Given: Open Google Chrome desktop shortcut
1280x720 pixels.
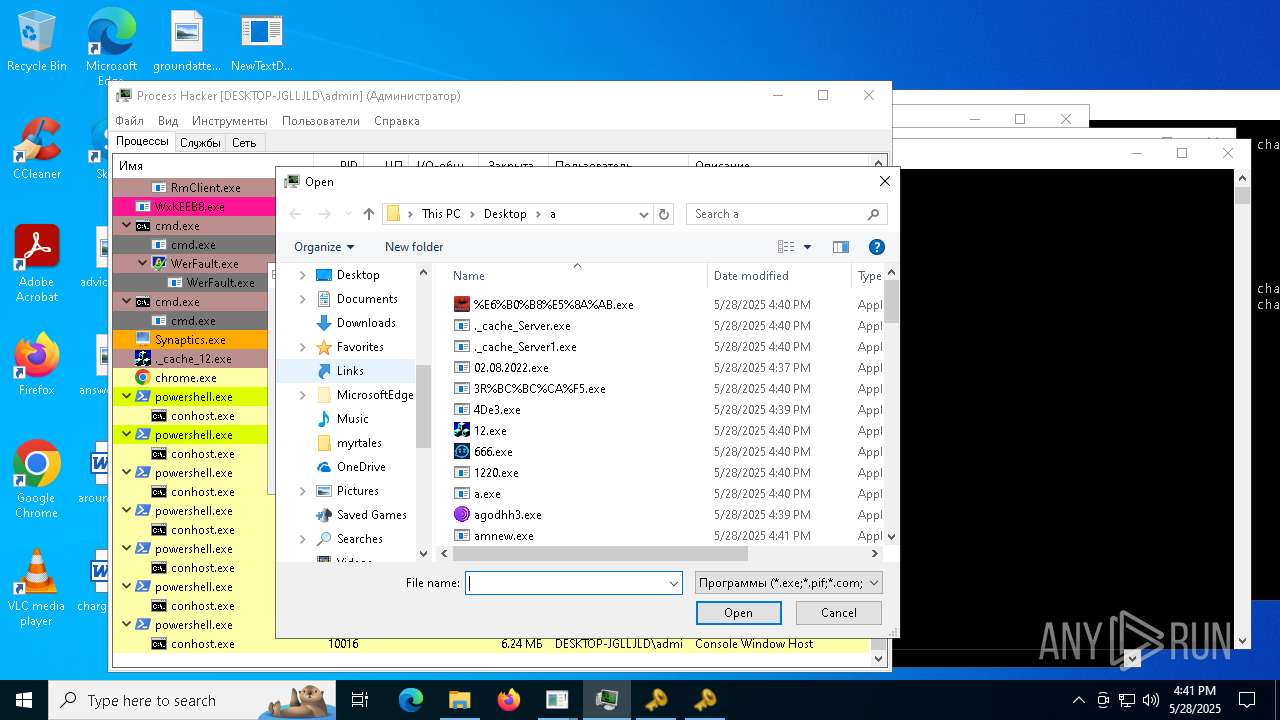Looking at the screenshot, I should pyautogui.click(x=37, y=480).
